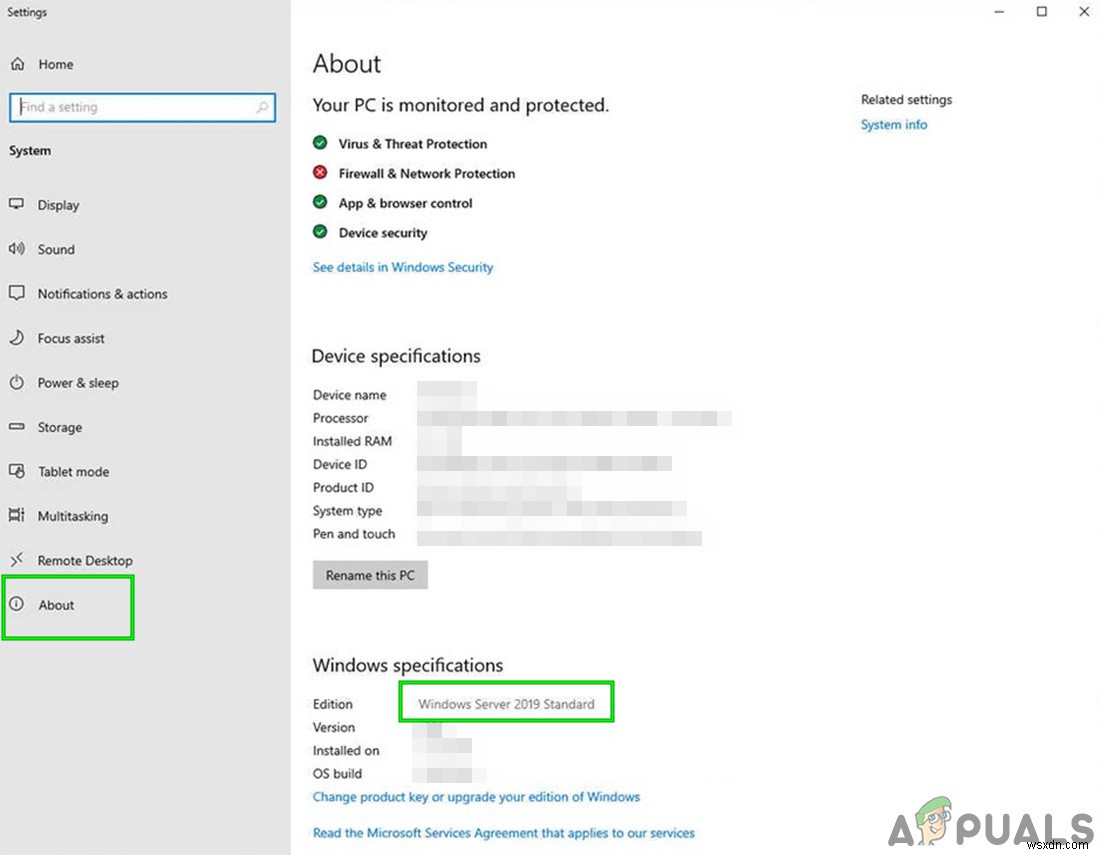The width and height of the screenshot is (1100, 855).
Task: Click the Virus & Threat Protection green checkmark
Action: click(x=320, y=142)
